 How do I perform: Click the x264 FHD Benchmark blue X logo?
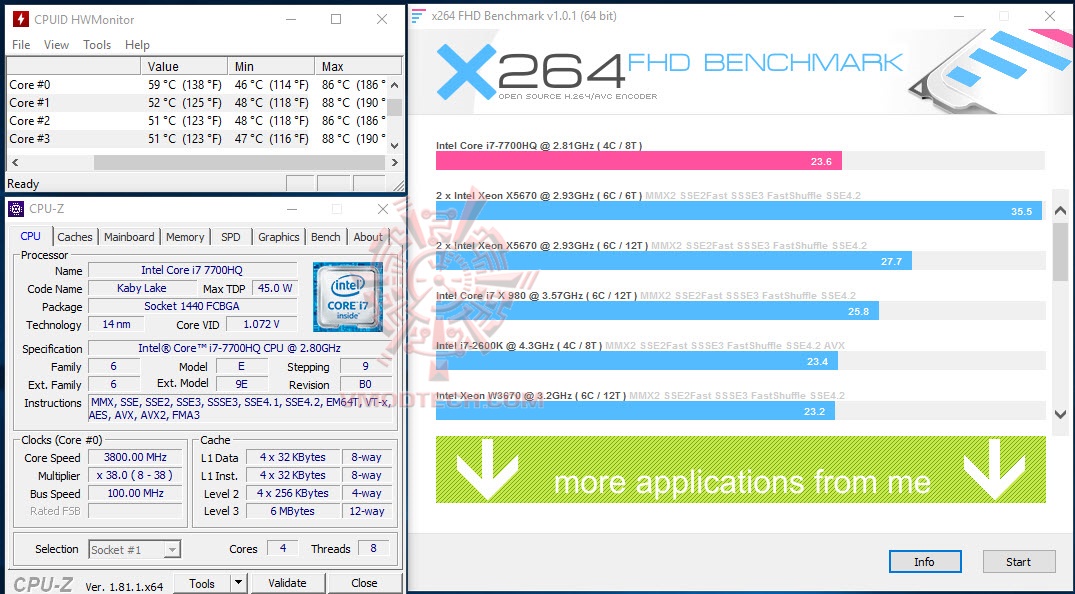(x=466, y=71)
